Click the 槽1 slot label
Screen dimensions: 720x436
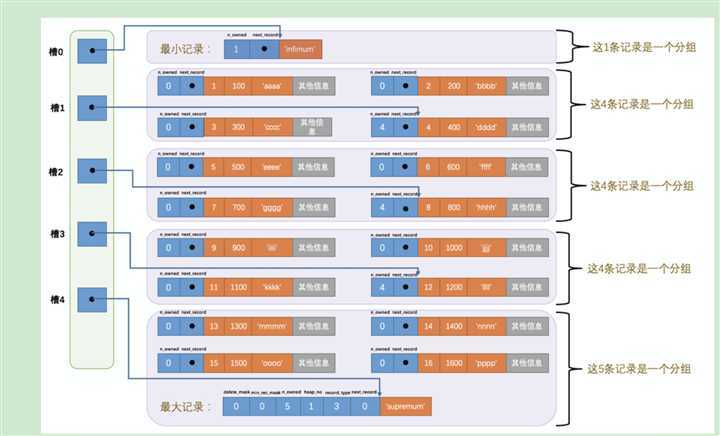[57, 108]
